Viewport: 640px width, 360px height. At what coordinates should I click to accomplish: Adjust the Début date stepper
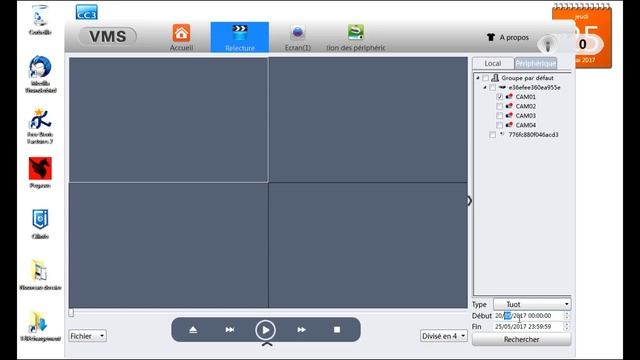pyautogui.click(x=567, y=316)
